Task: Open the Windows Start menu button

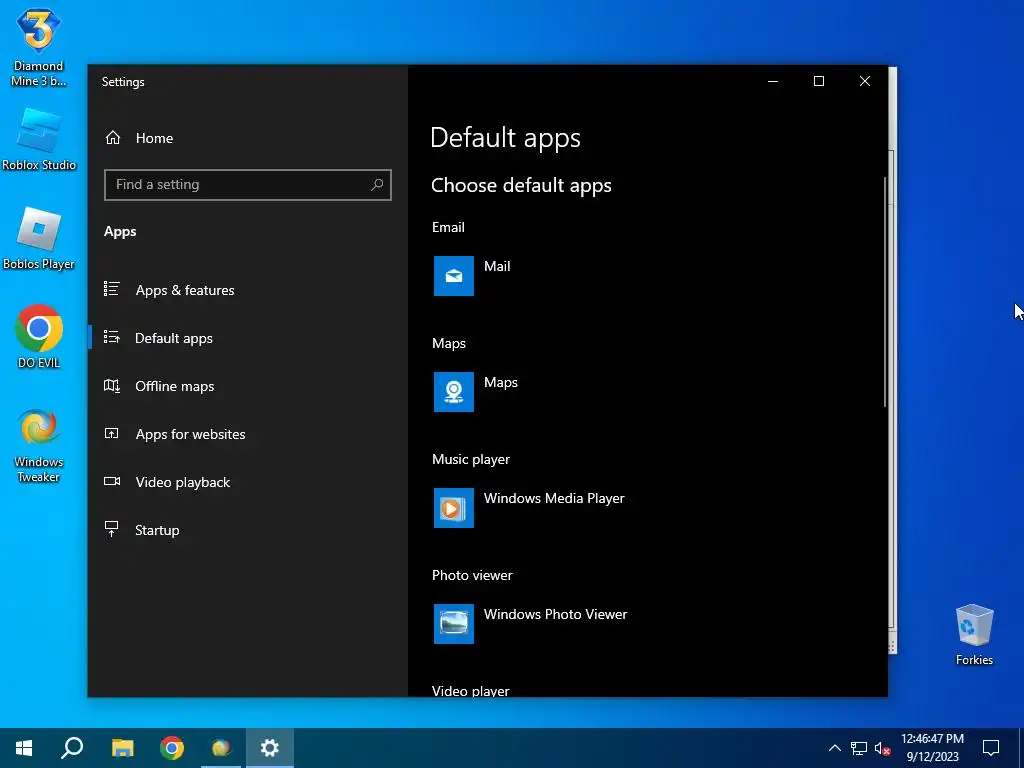Action: click(x=24, y=748)
